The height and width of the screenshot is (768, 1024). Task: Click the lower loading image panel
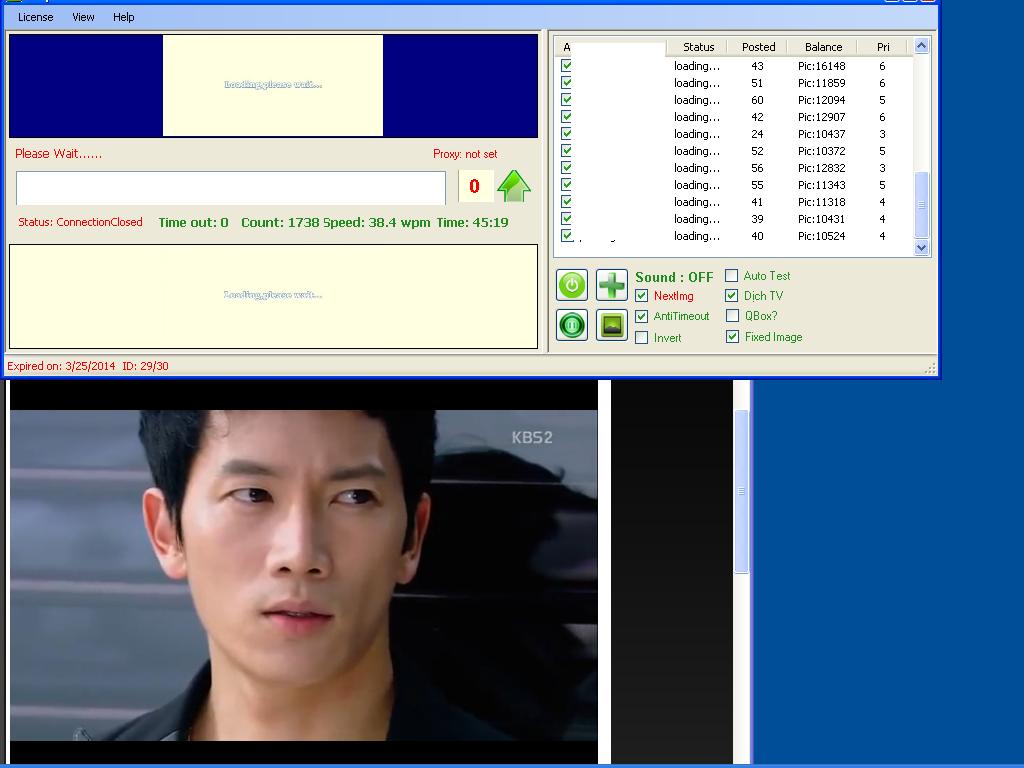273,296
